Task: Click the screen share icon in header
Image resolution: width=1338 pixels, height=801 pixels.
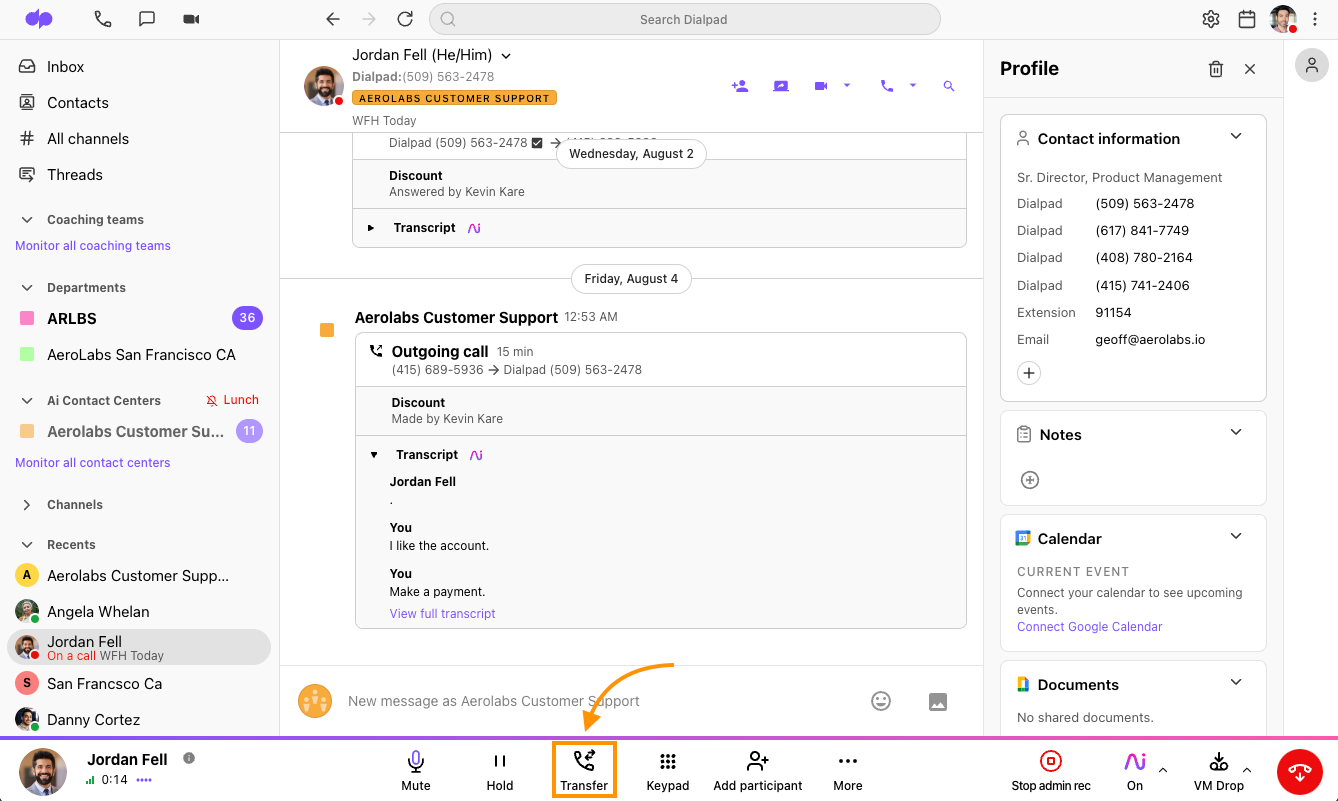Action: [781, 86]
